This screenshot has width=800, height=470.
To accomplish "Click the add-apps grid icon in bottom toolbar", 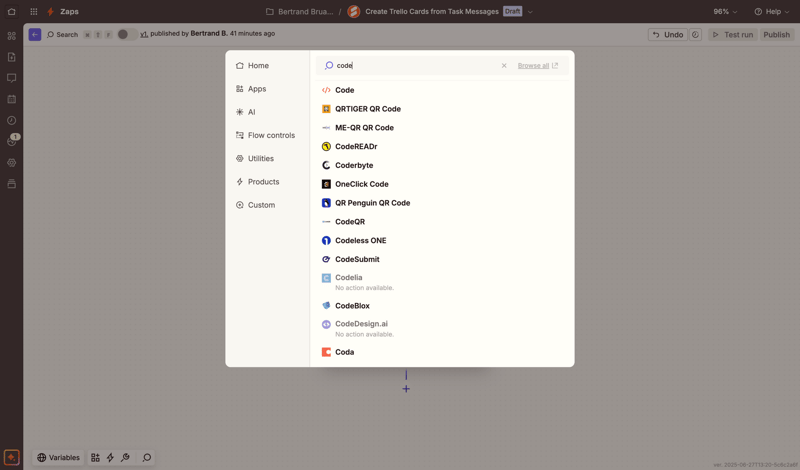I will point(95,457).
